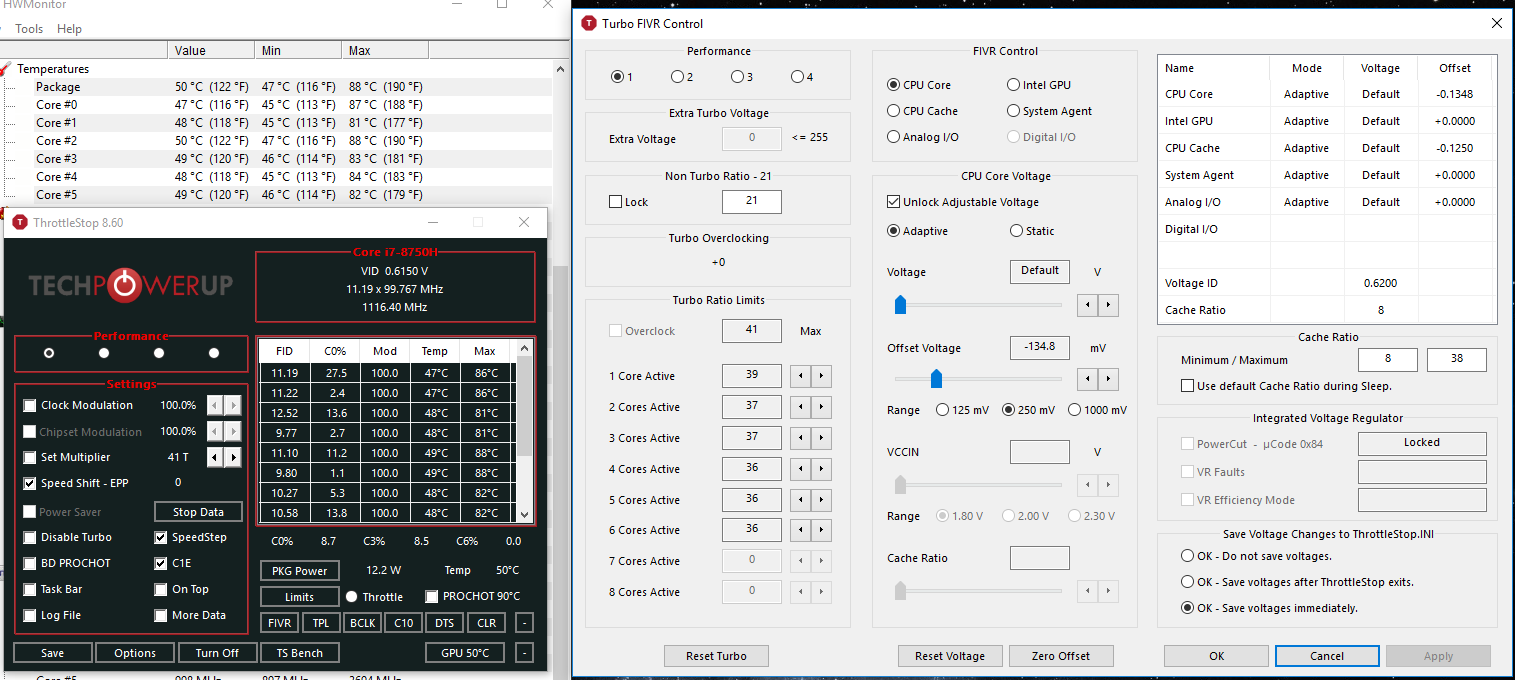Increase CPU Core Voltage with right arrow
Viewport: 1515px width, 680px height.
coord(1108,304)
